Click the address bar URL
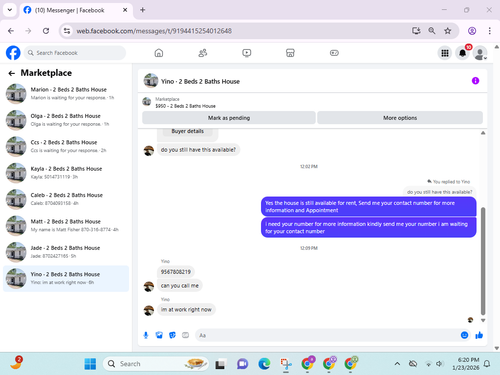This screenshot has height=375, width=500. (x=154, y=31)
